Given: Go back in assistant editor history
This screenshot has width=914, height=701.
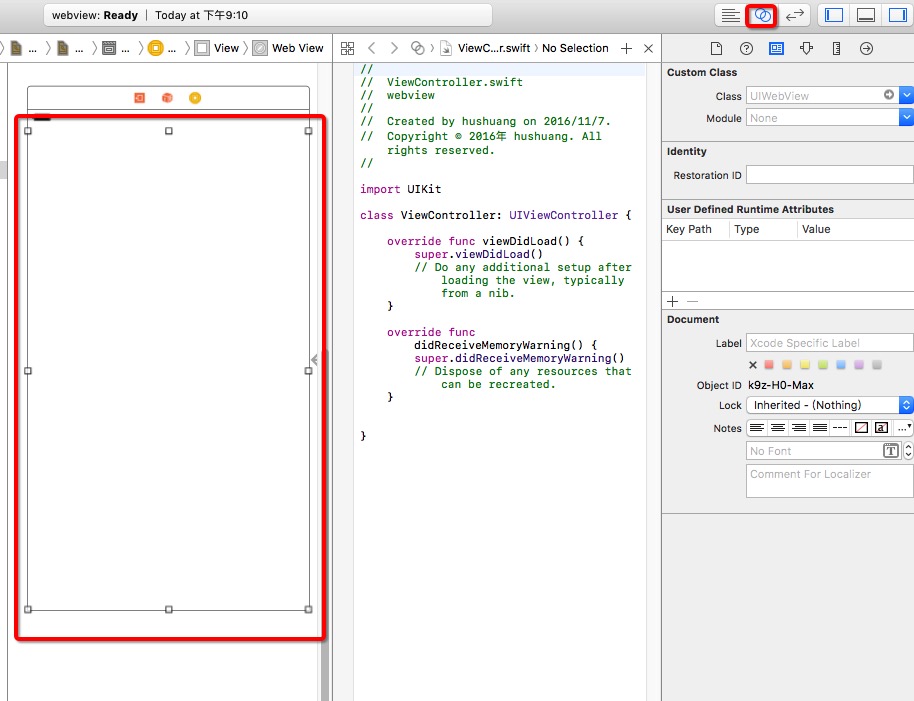Looking at the screenshot, I should pyautogui.click(x=372, y=48).
